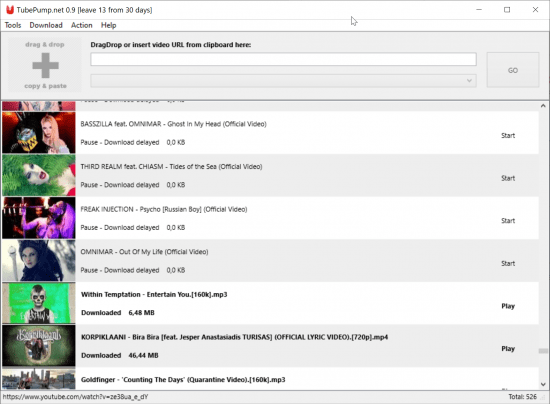550x404 pixels.
Task: Click the scrollbar down arrow
Action: tap(543, 384)
